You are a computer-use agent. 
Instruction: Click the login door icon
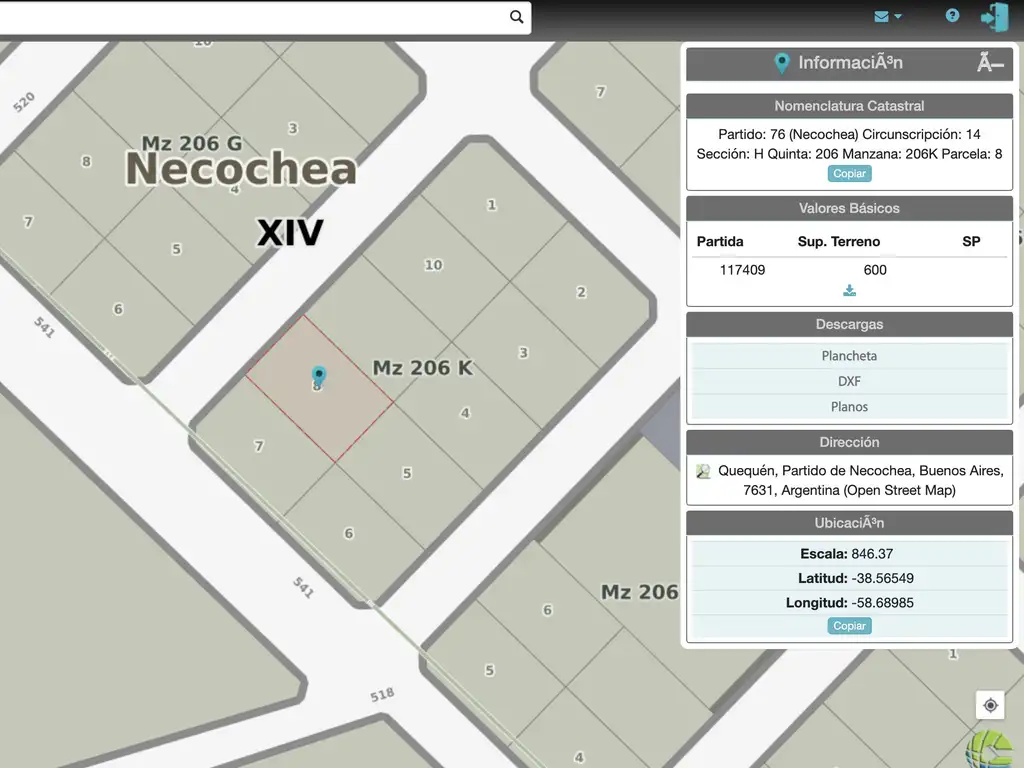click(x=995, y=17)
